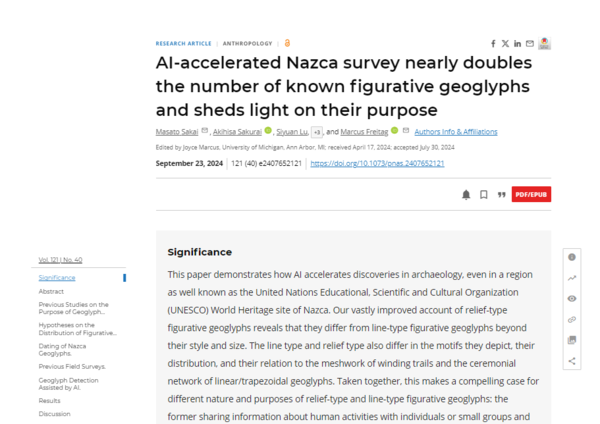Bookmark this article
Screen dimensions: 600x424
[484, 195]
